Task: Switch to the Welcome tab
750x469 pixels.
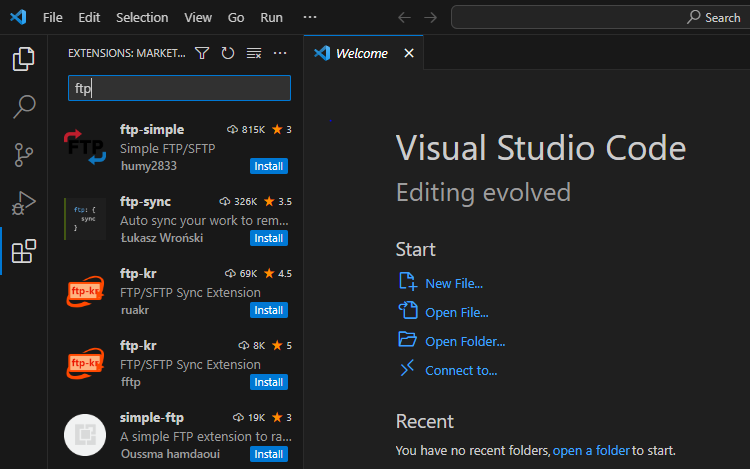Action: click(360, 54)
